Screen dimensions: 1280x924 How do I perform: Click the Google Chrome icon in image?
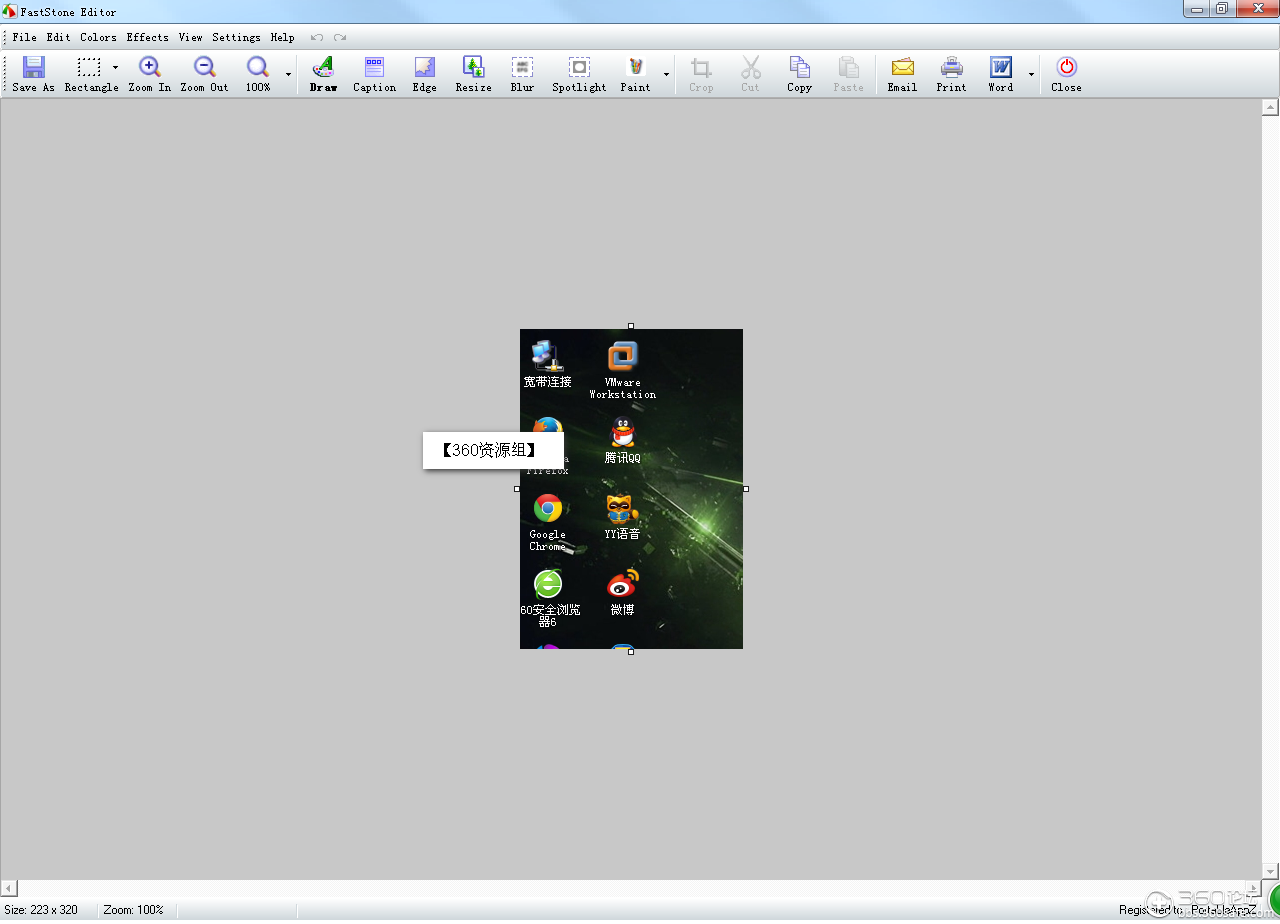coord(547,509)
